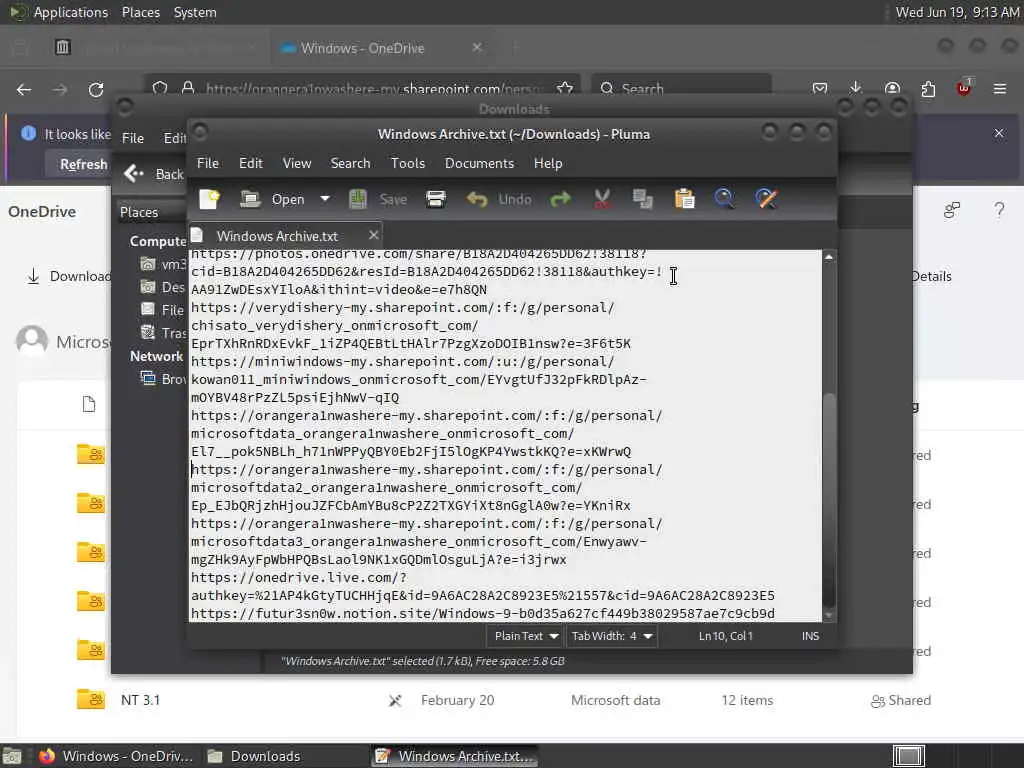Click the miniwindows-my.sharepoint.com URL line
Screen dimensions: 1024x768
tap(402, 362)
